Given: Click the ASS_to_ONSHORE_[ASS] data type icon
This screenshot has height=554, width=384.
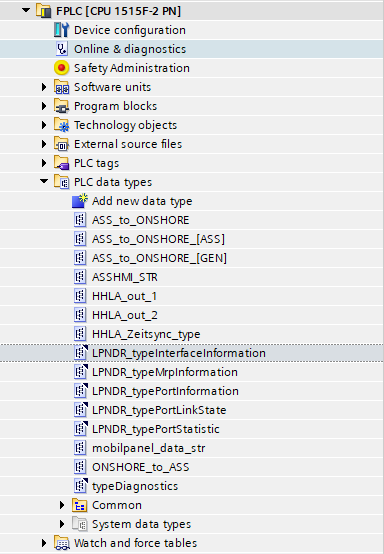Looking at the screenshot, I should click(80, 239).
